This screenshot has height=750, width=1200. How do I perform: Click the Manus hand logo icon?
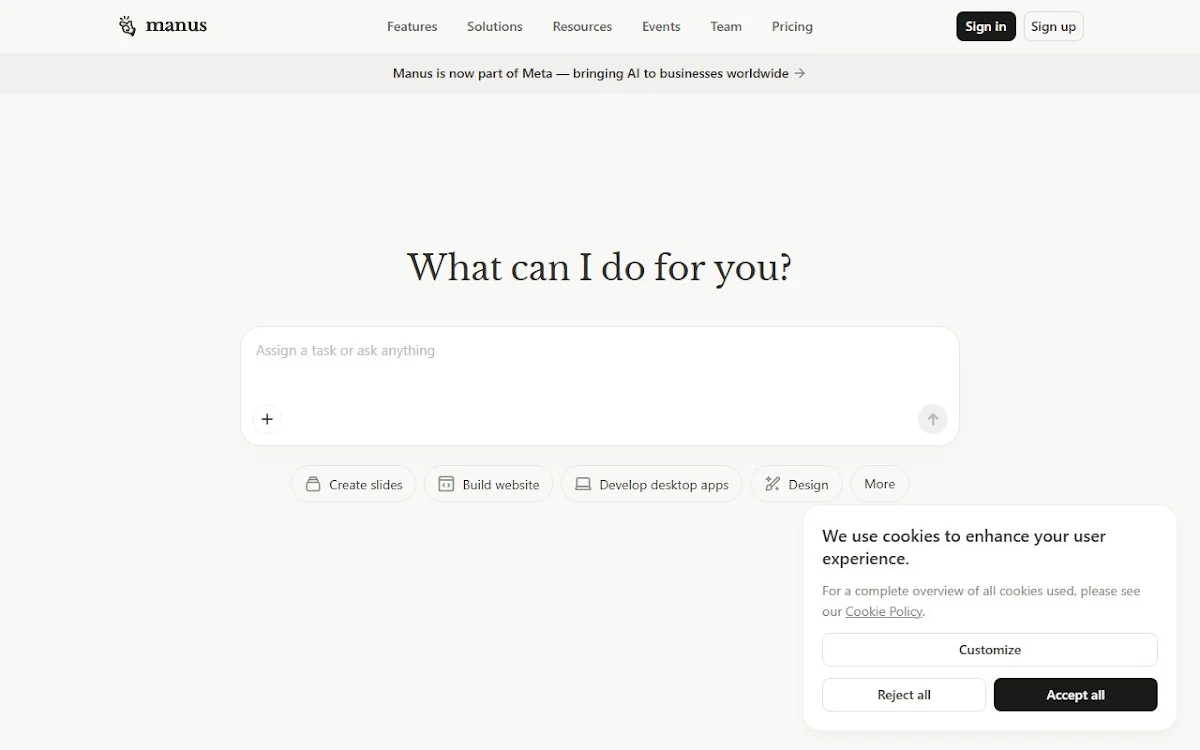point(127,26)
